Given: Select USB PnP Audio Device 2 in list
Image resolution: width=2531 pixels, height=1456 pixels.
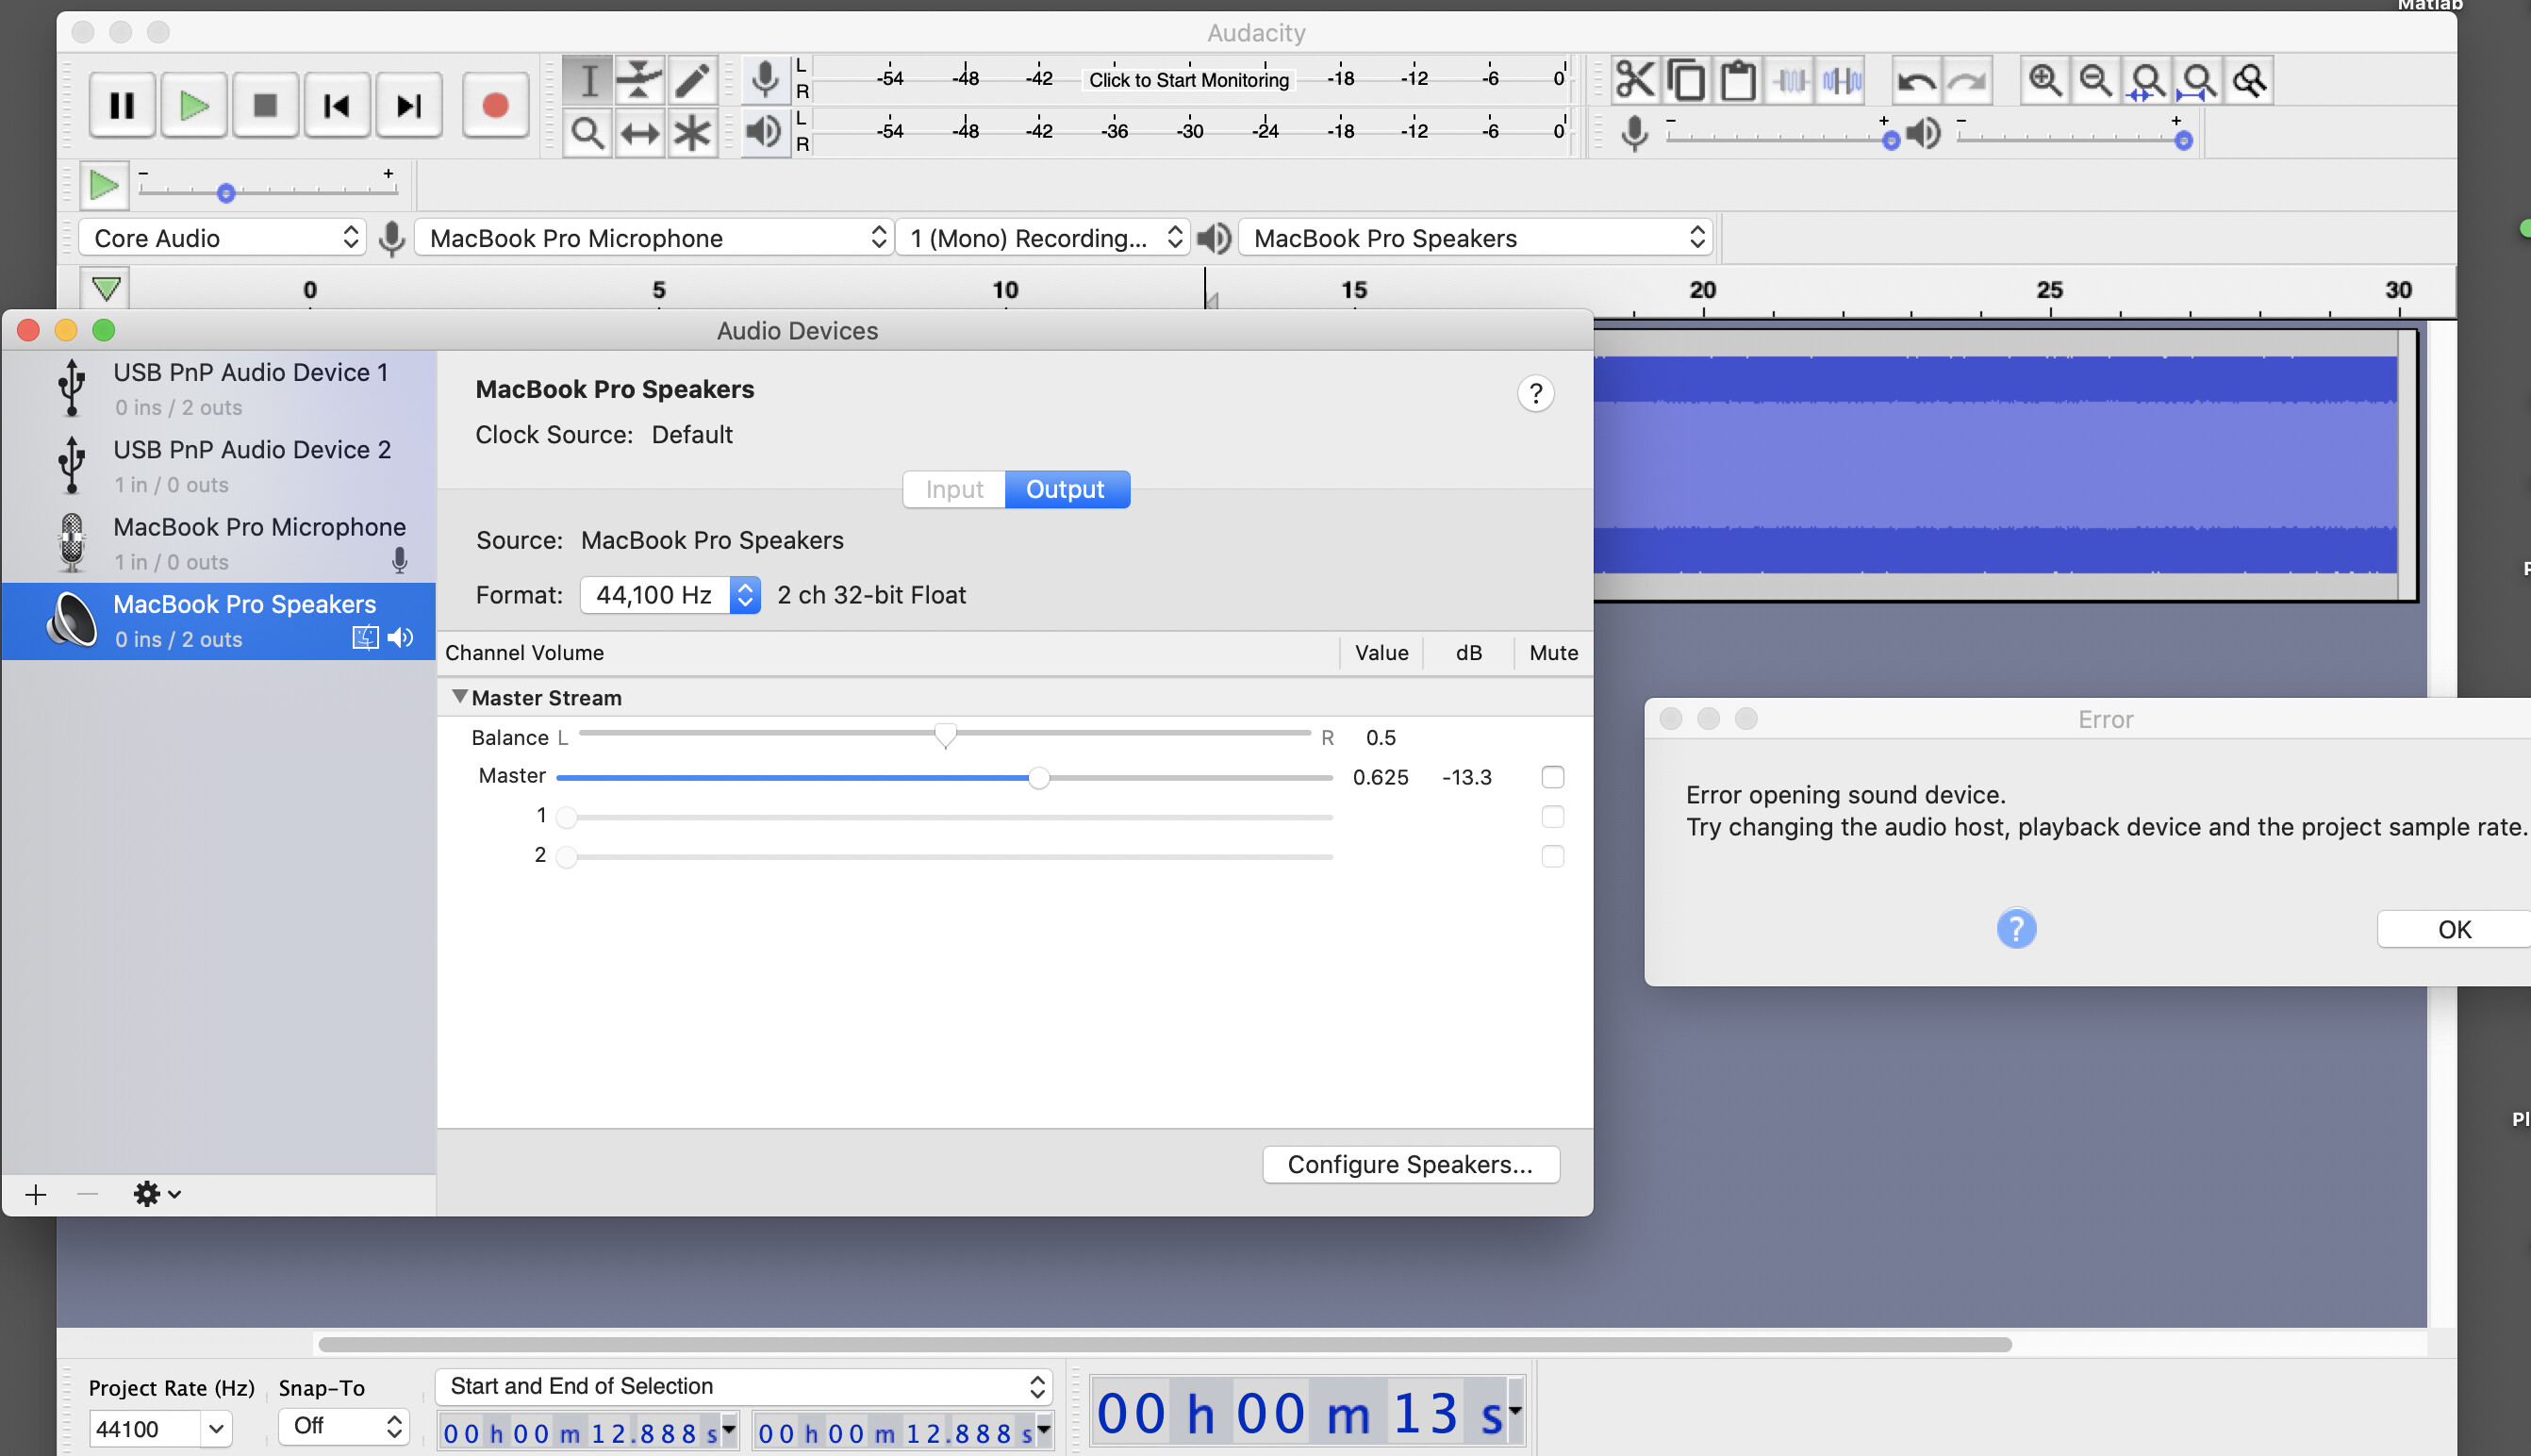Looking at the screenshot, I should (x=219, y=466).
